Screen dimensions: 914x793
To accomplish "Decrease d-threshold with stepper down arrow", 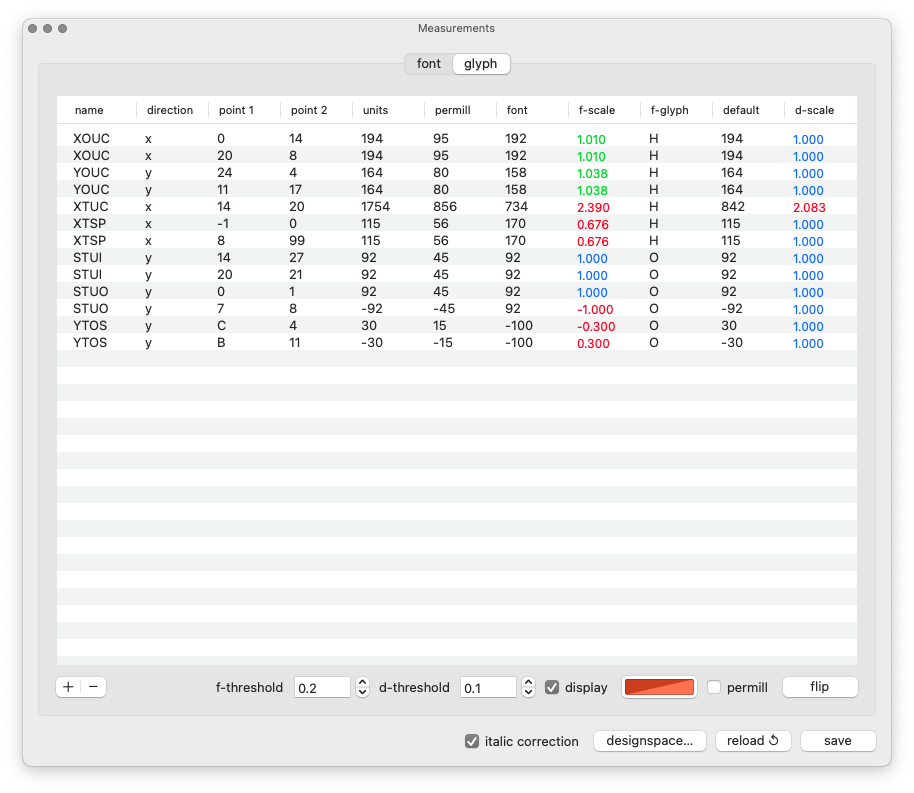I will (528, 693).
